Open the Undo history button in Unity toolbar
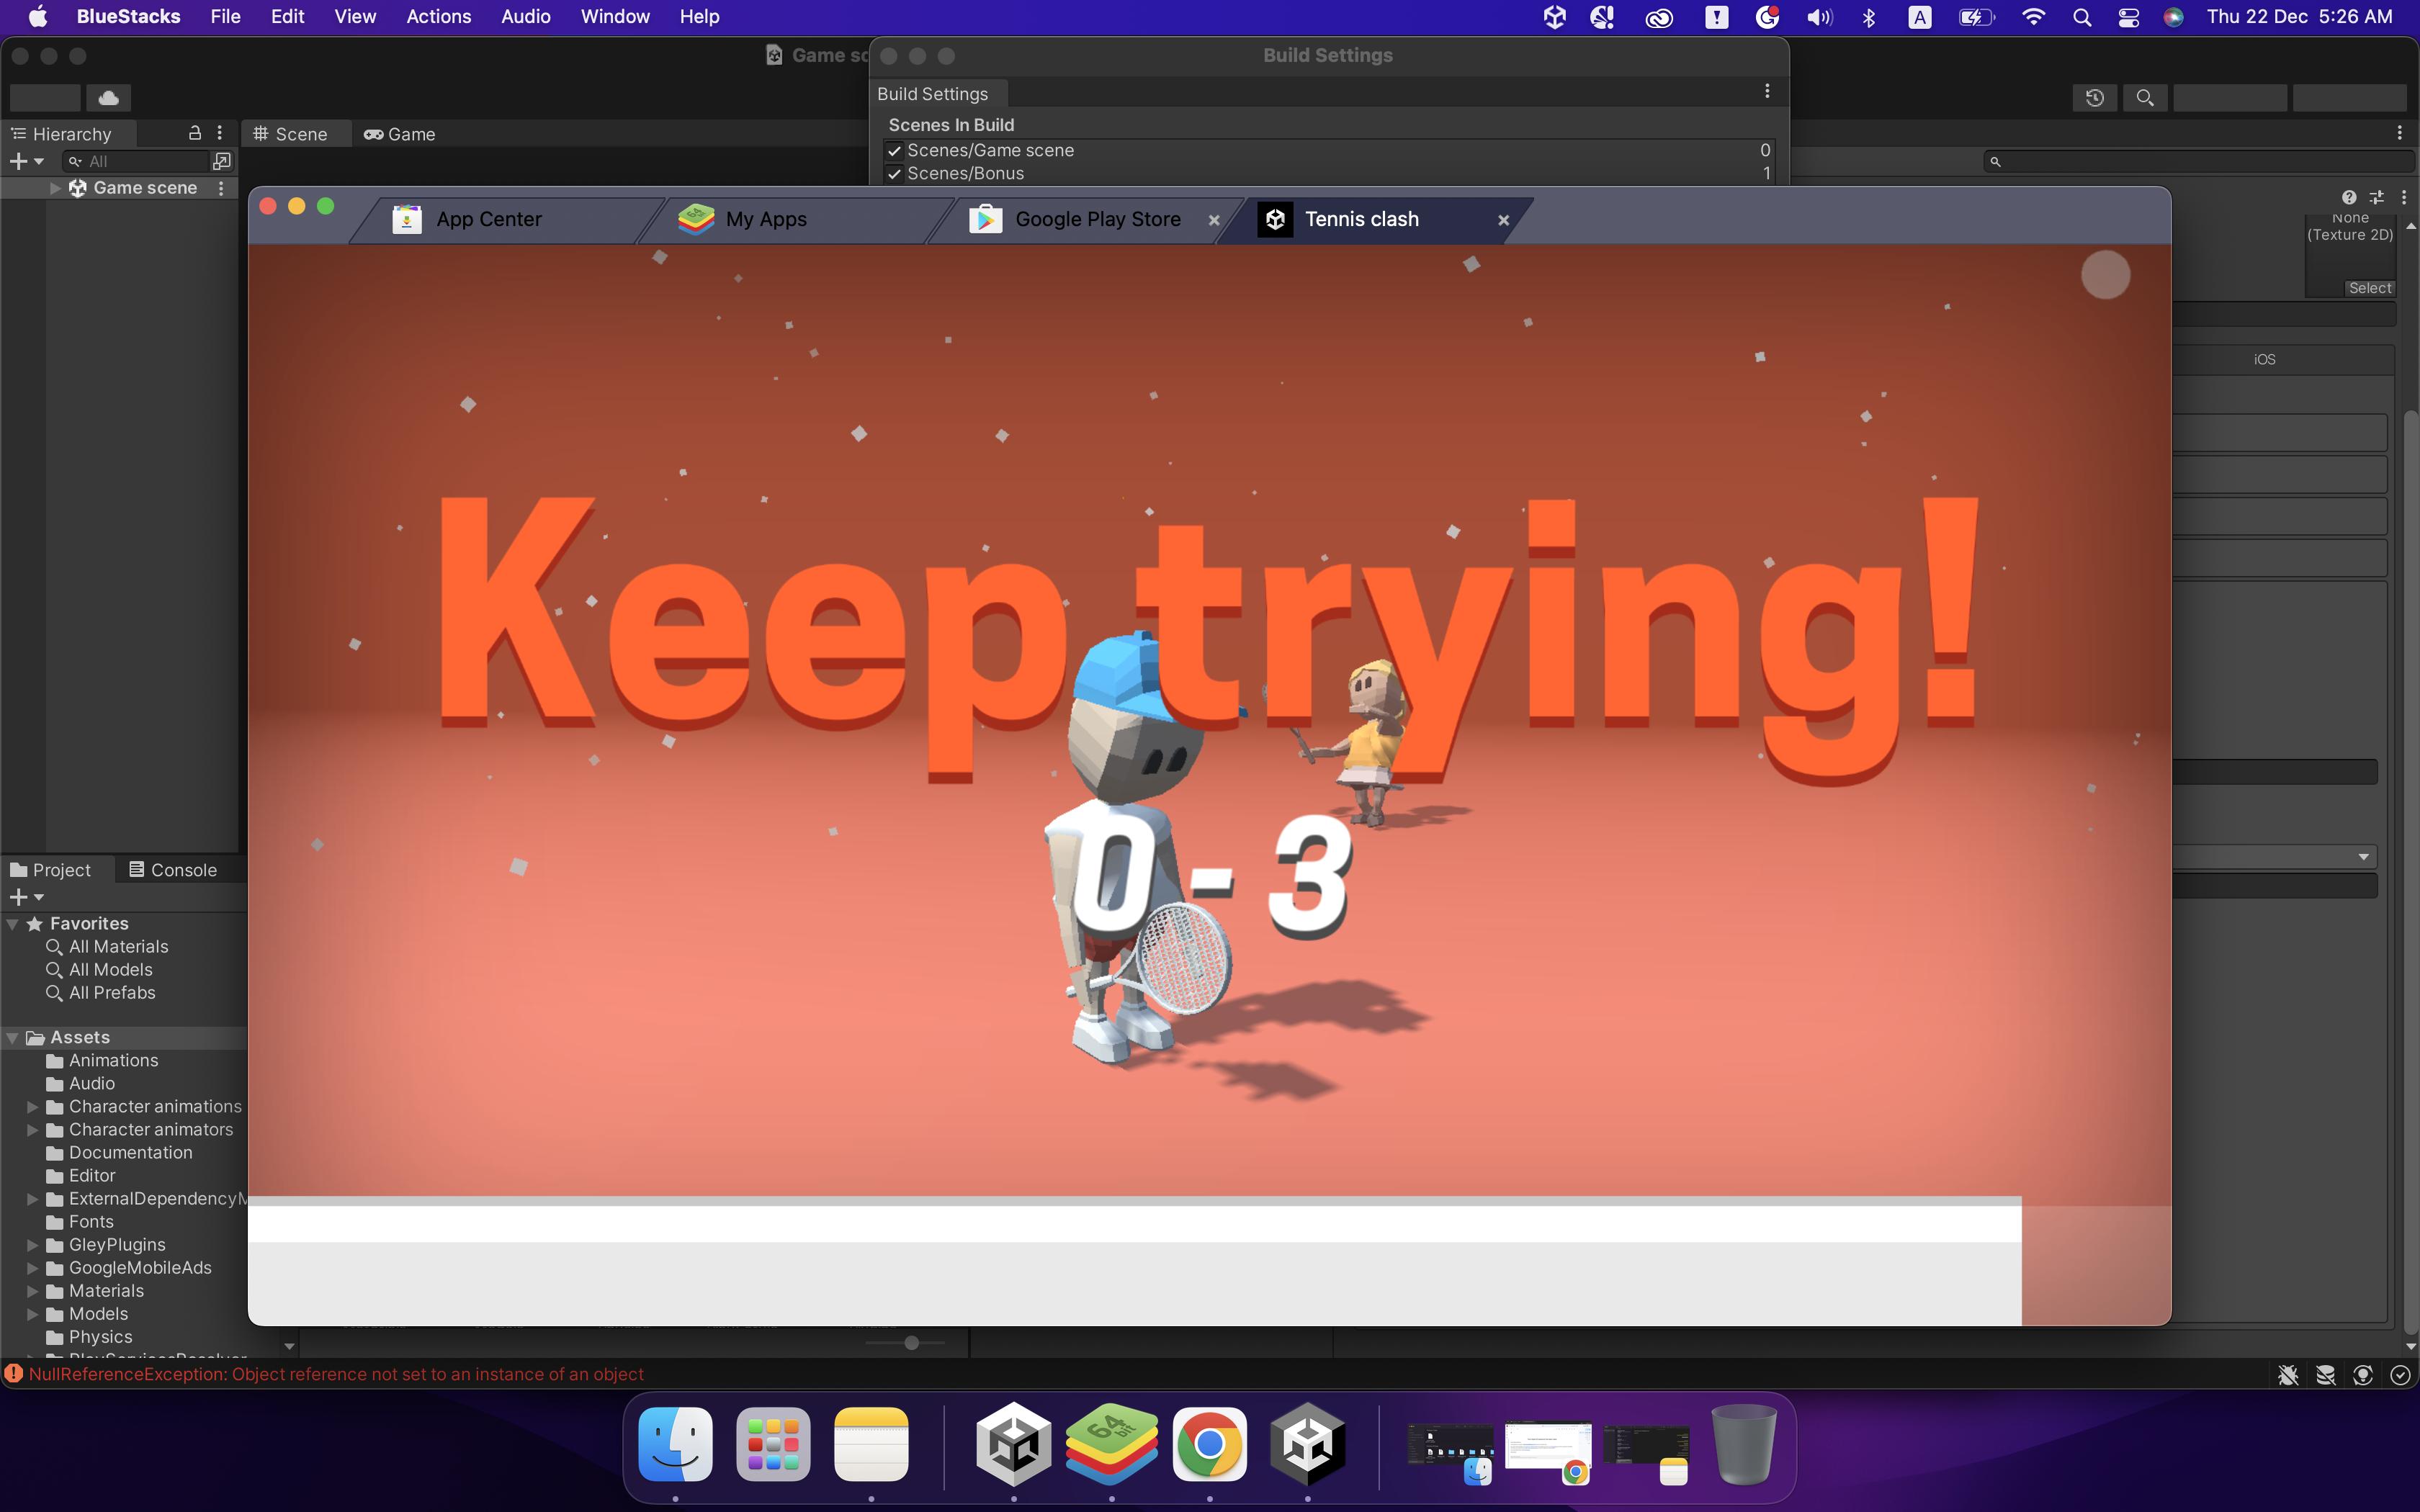This screenshot has width=2420, height=1512. [2095, 98]
